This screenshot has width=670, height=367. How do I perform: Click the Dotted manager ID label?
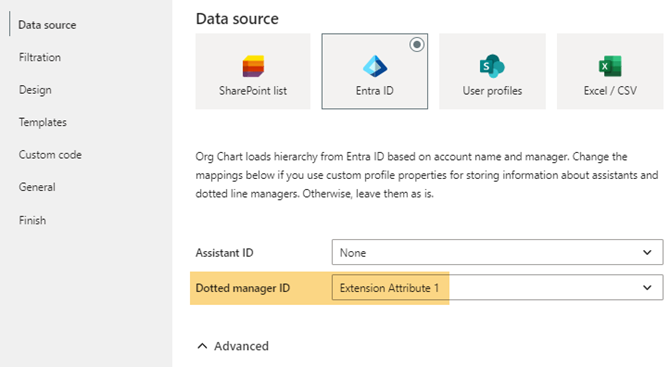click(x=243, y=288)
